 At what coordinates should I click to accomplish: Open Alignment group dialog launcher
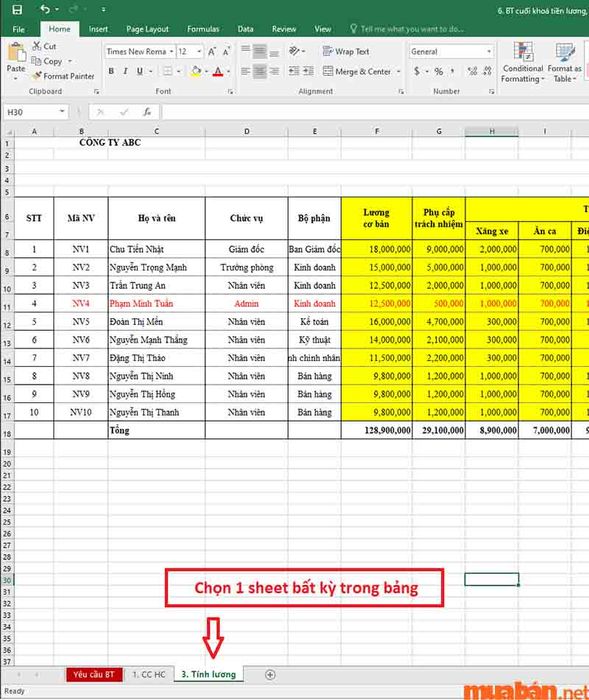401,92
